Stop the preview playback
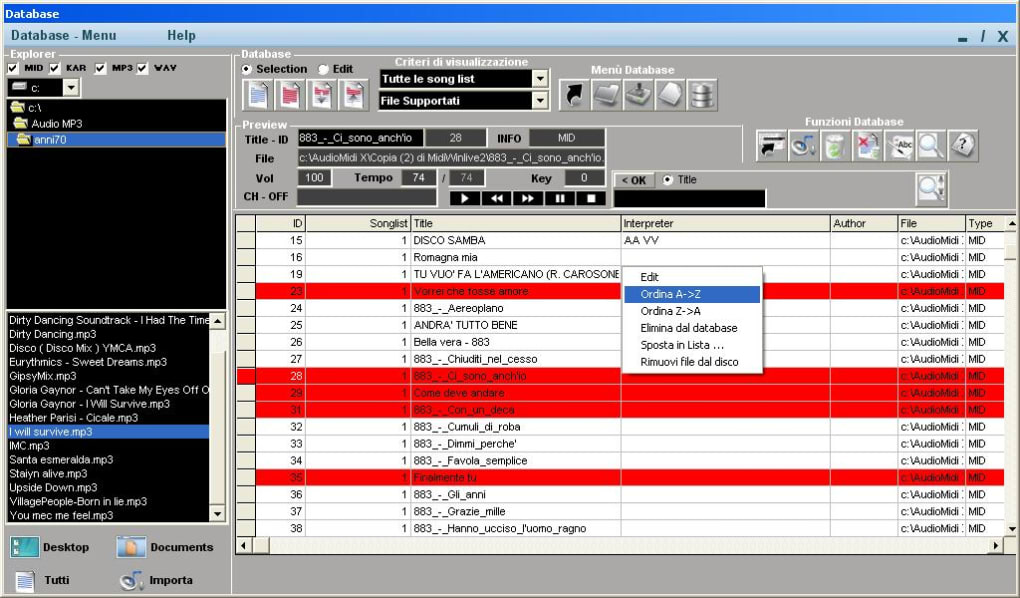 coord(591,198)
